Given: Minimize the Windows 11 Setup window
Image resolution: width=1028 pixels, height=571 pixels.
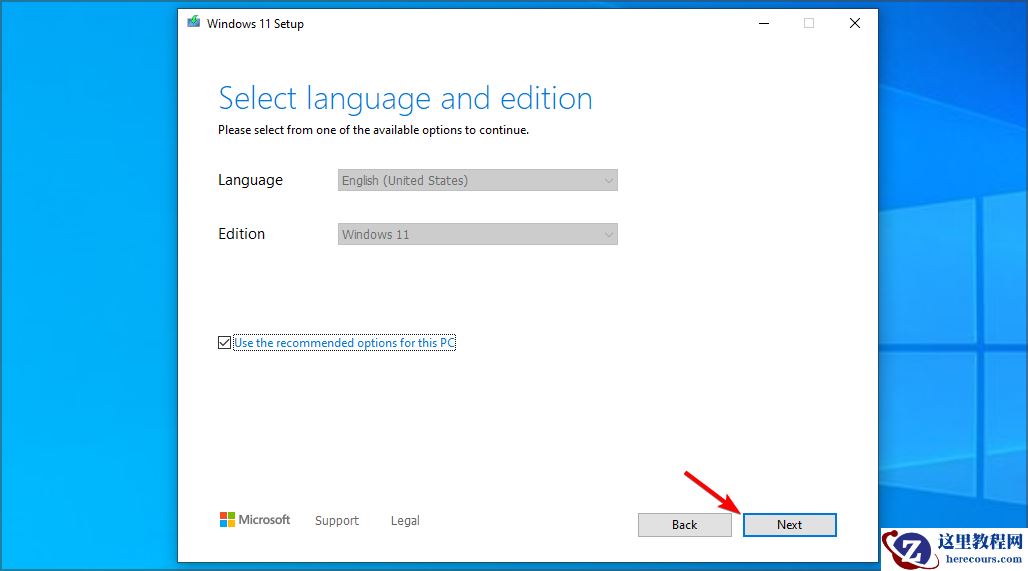Looking at the screenshot, I should pyautogui.click(x=764, y=23).
